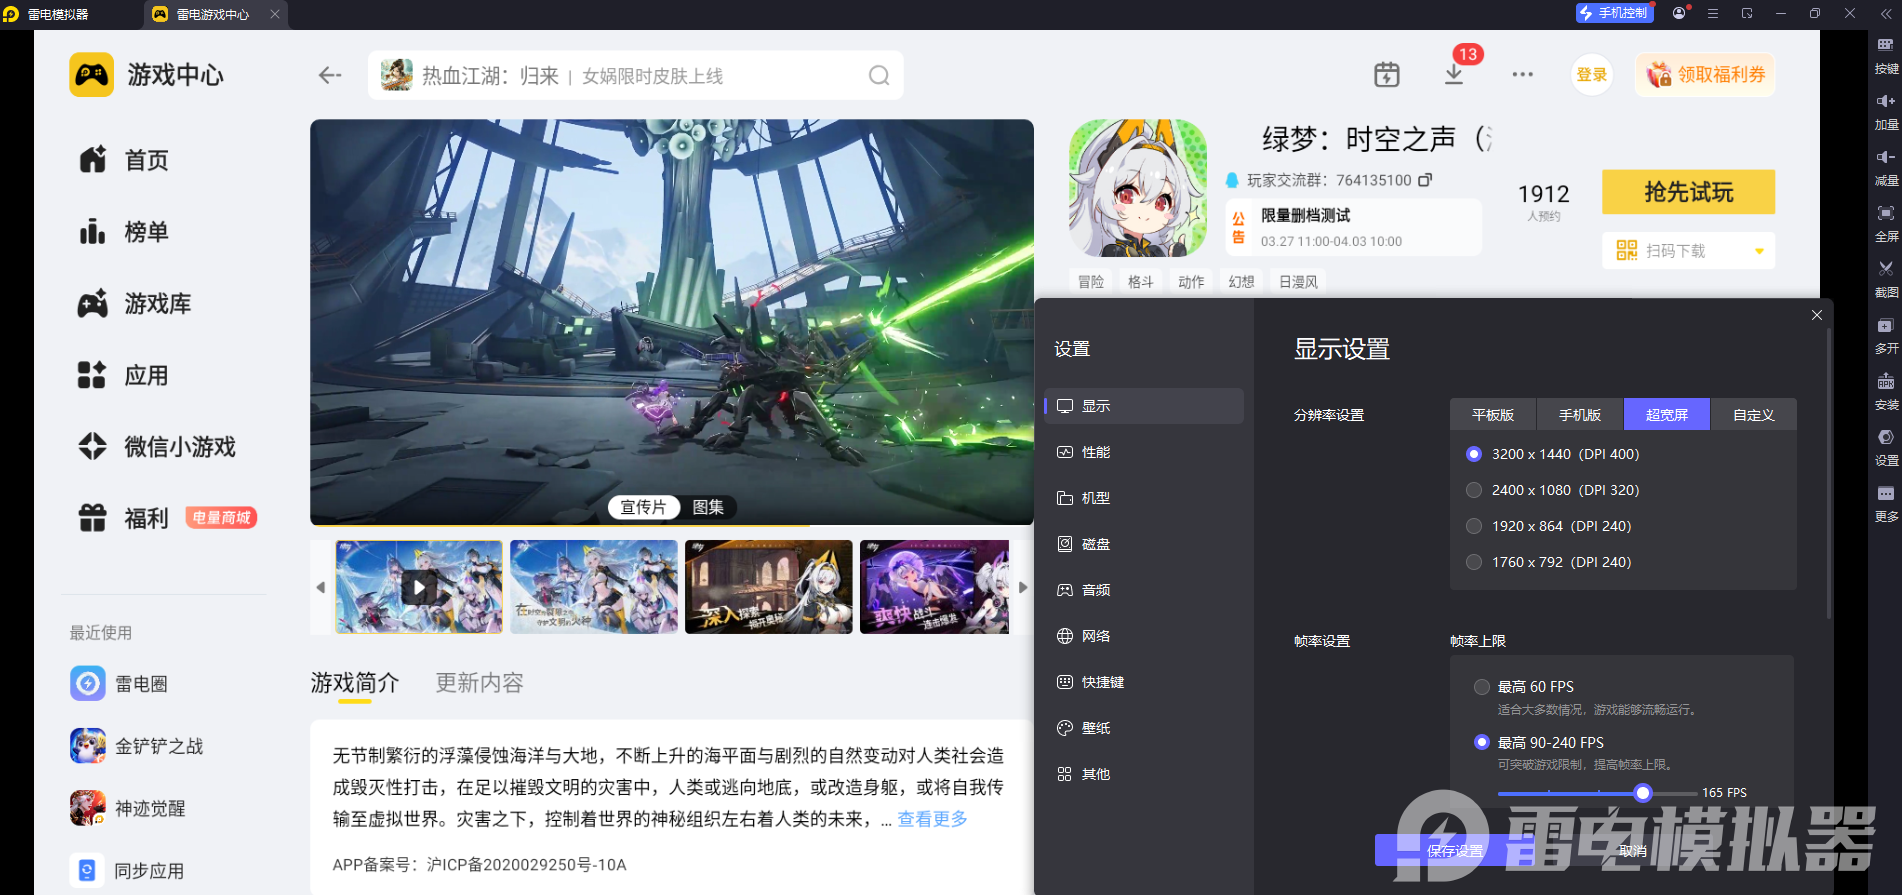Open the three-dots more menu in header
Viewport: 1902px width, 895px height.
point(1522,75)
